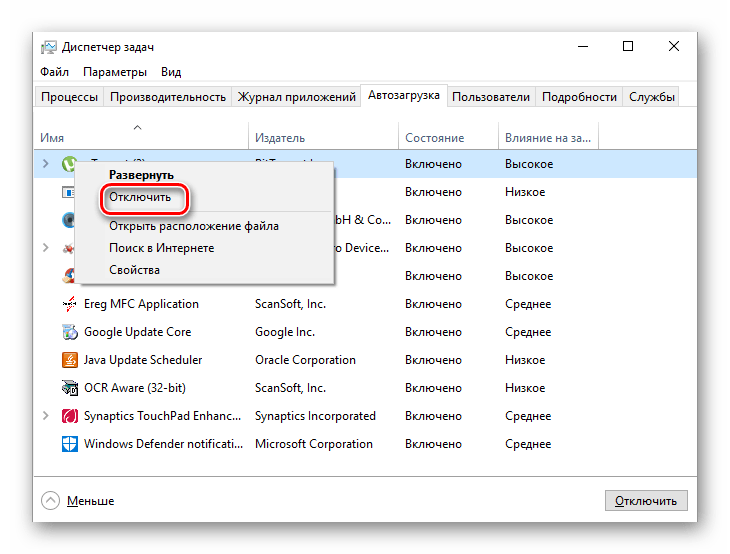
Task: Click Включено status in the Java Update row
Action: [x=433, y=360]
